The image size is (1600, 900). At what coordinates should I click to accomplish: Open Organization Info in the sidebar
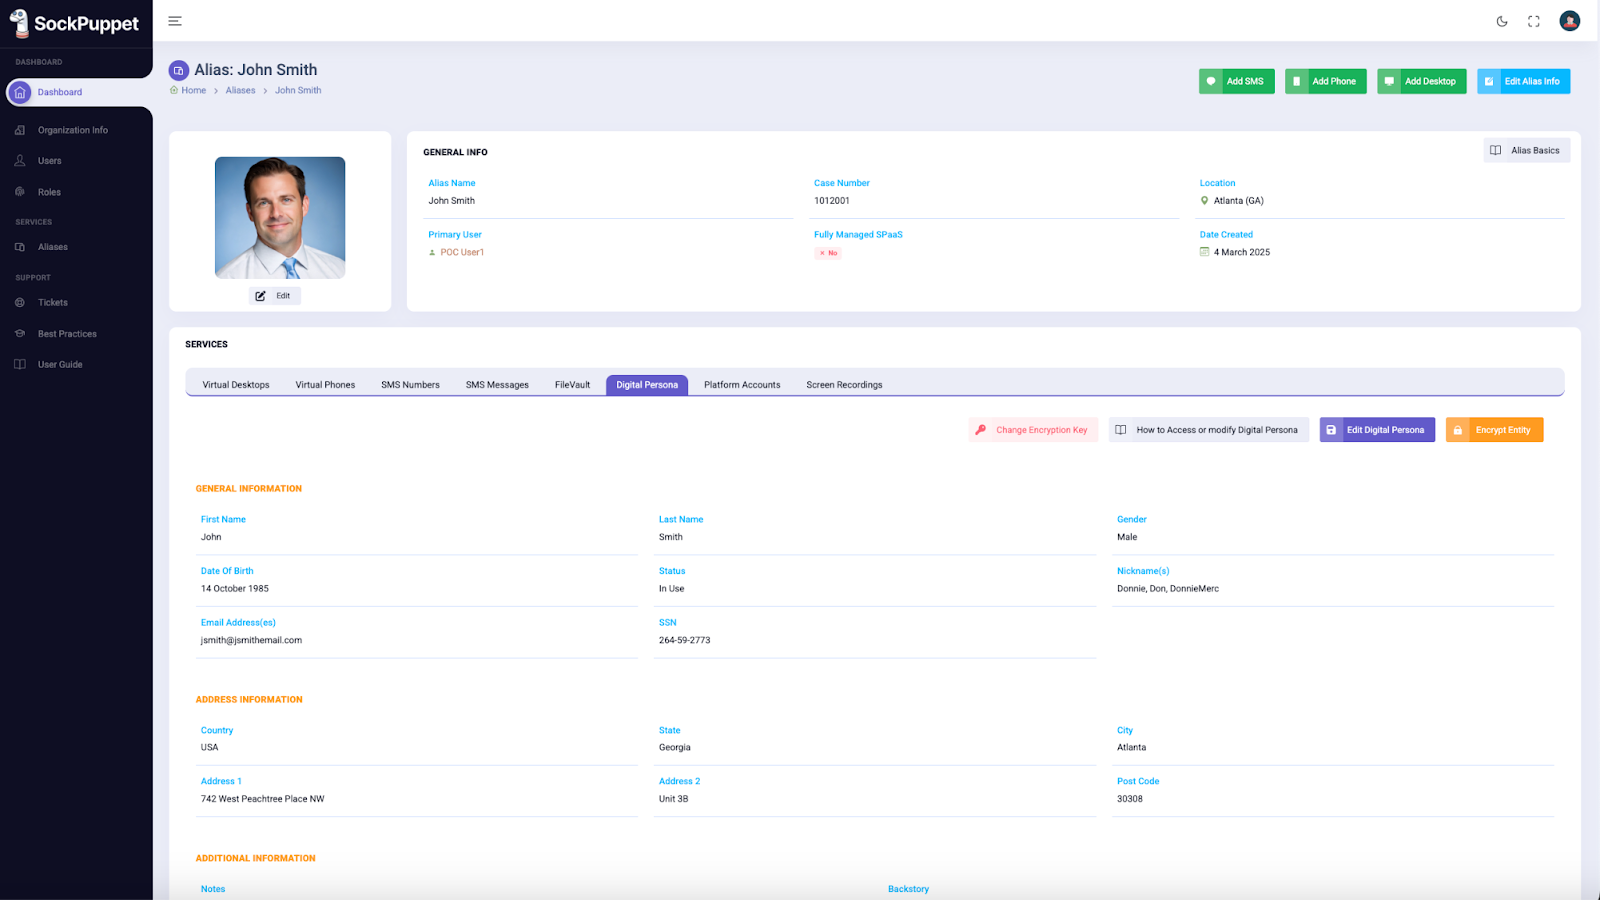point(72,130)
